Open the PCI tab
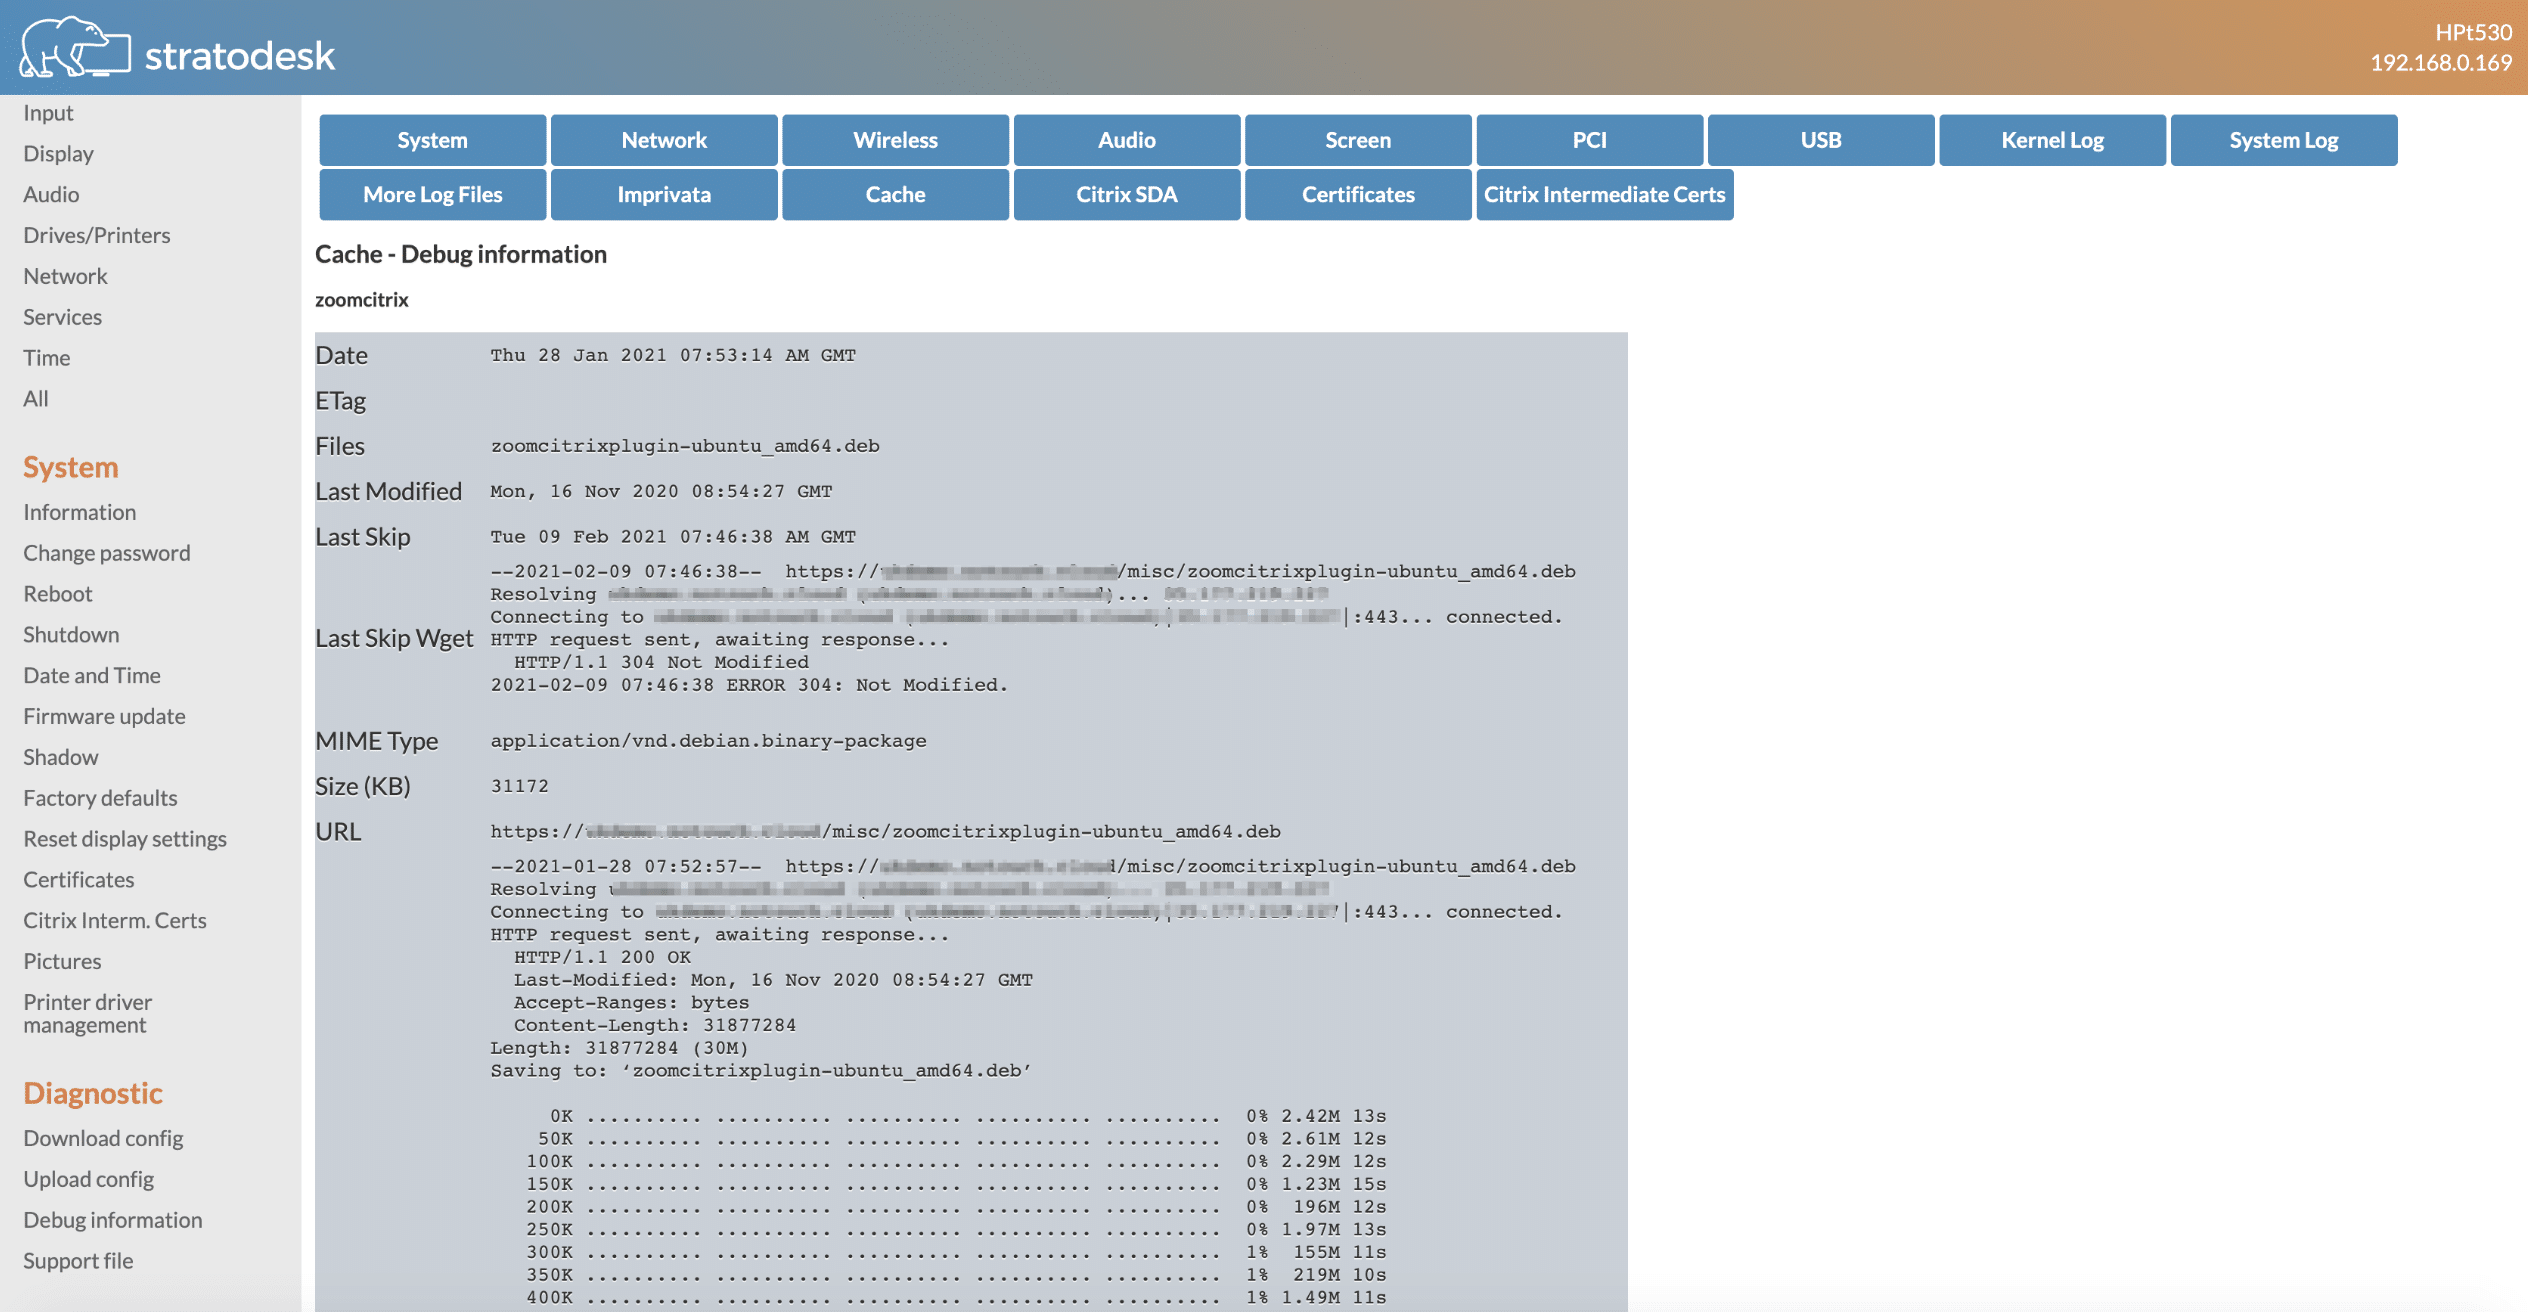 (x=1590, y=140)
